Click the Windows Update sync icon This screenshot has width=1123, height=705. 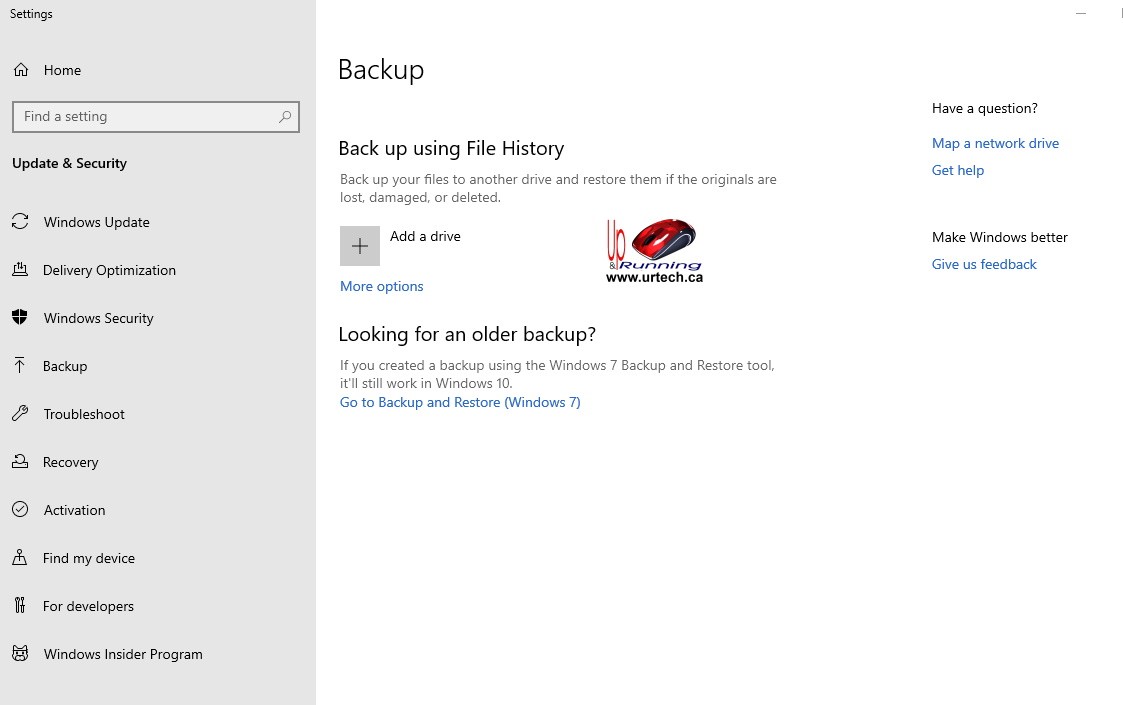click(20, 222)
